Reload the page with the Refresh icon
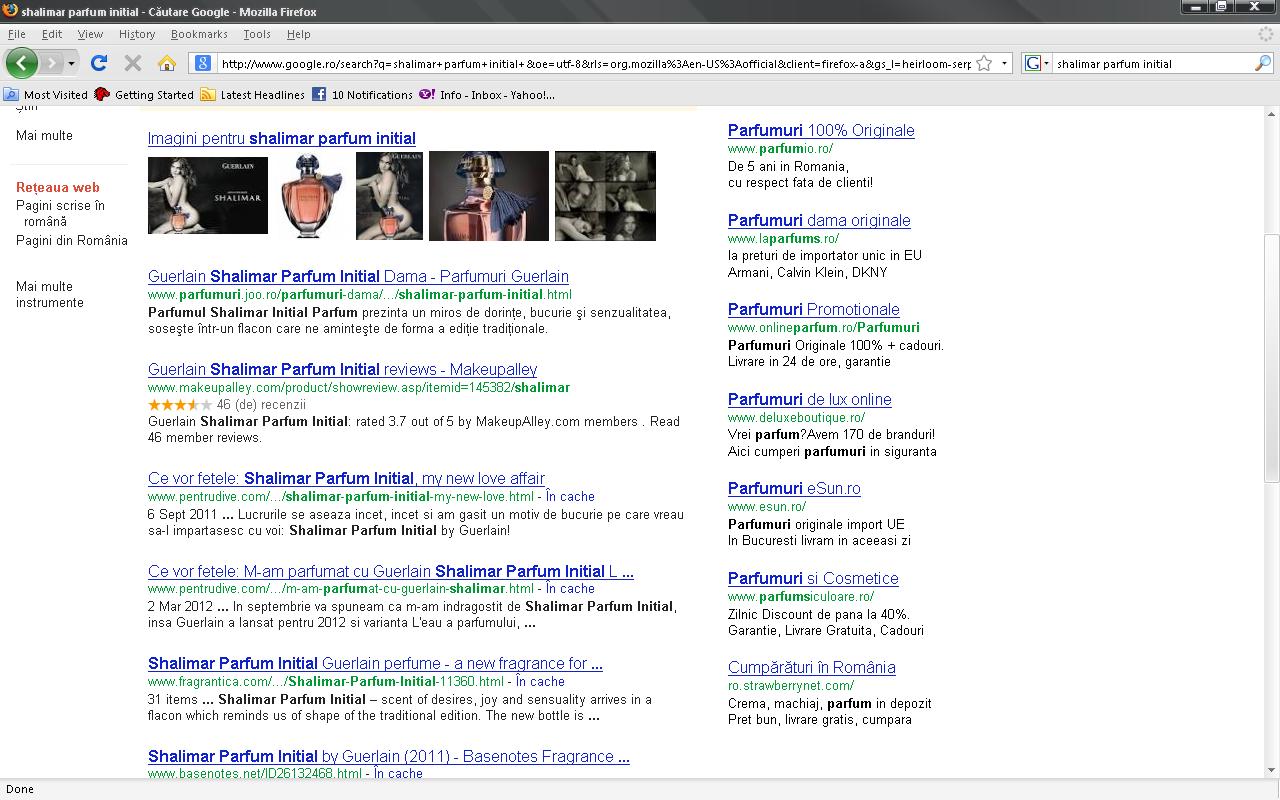This screenshot has width=1280, height=800. pos(98,63)
